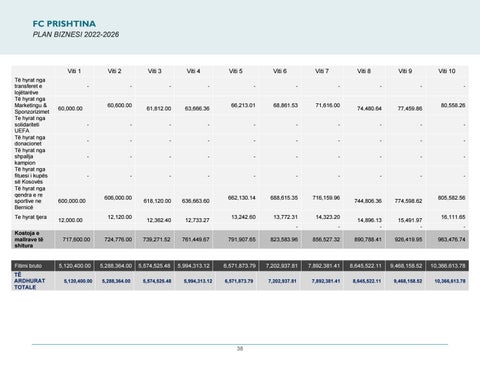This screenshot has height=371, width=480.
Task: Click the 600,000.00 sports center value
Action: click(72, 201)
